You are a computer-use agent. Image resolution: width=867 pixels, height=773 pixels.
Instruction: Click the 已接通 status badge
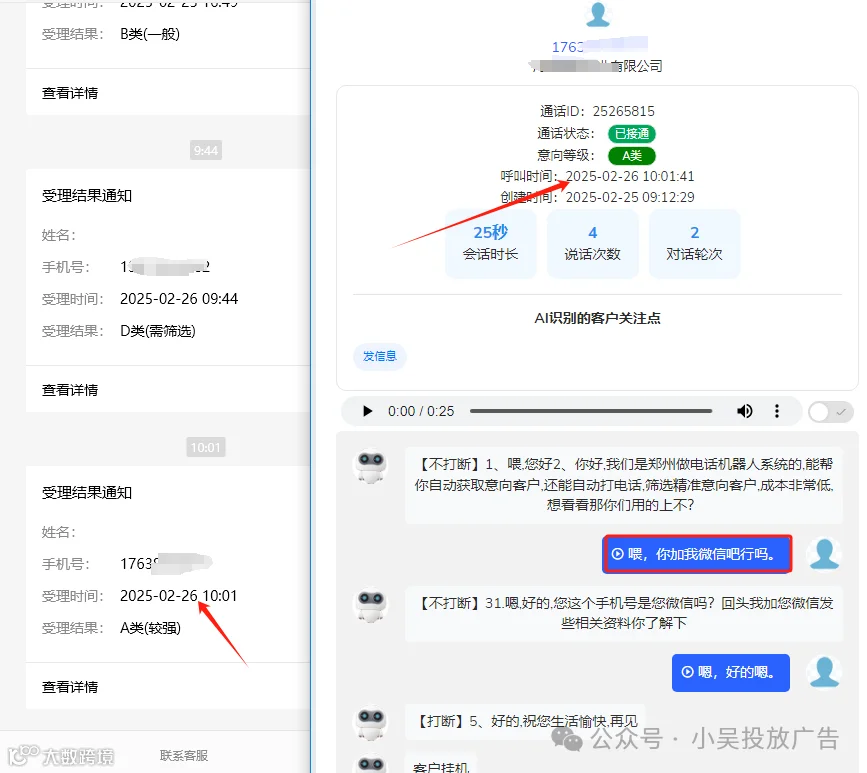pos(631,134)
